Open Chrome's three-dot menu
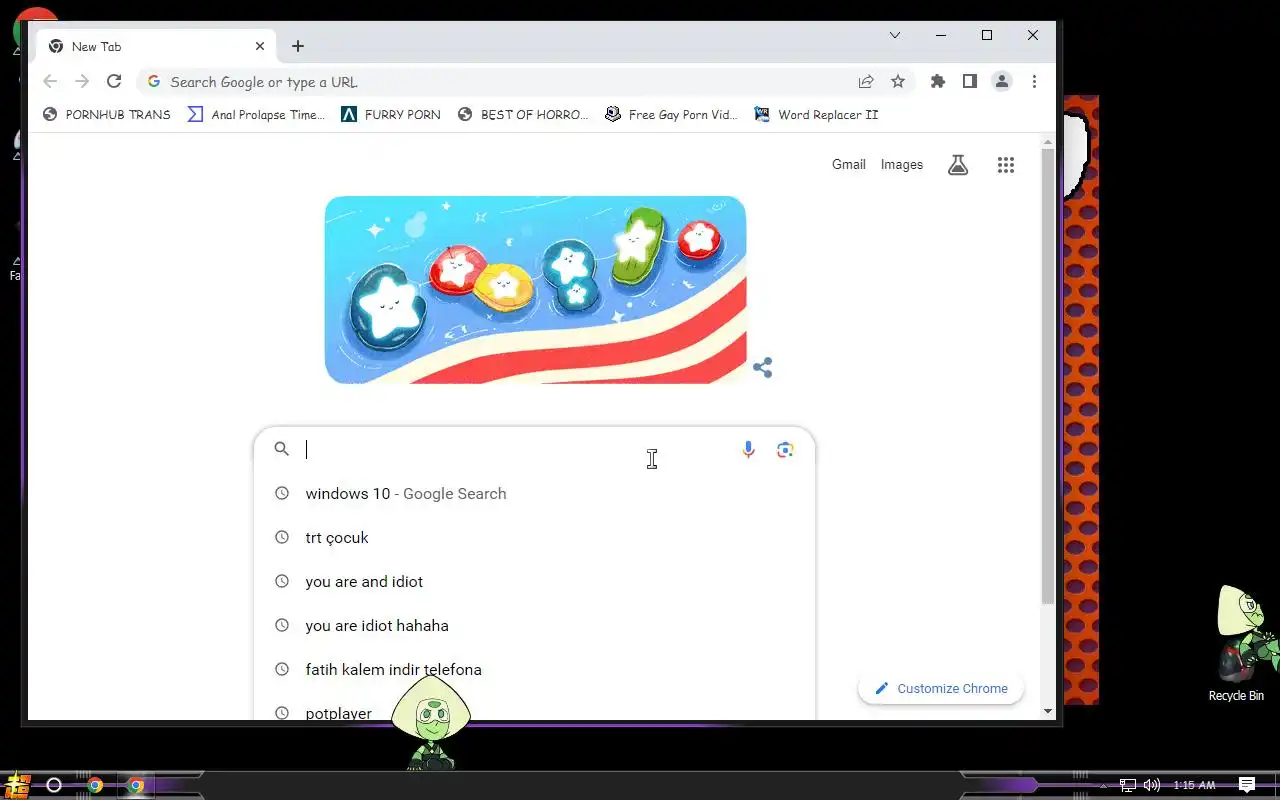Image resolution: width=1280 pixels, height=800 pixels. pyautogui.click(x=1034, y=82)
